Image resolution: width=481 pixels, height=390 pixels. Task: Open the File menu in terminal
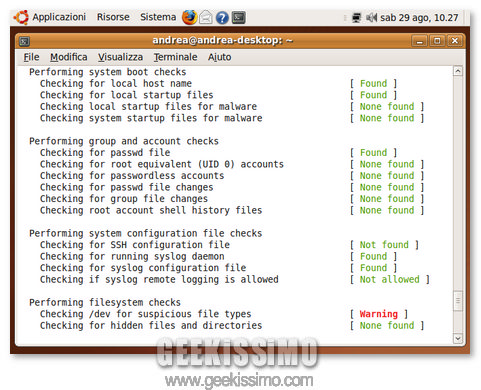(31, 57)
